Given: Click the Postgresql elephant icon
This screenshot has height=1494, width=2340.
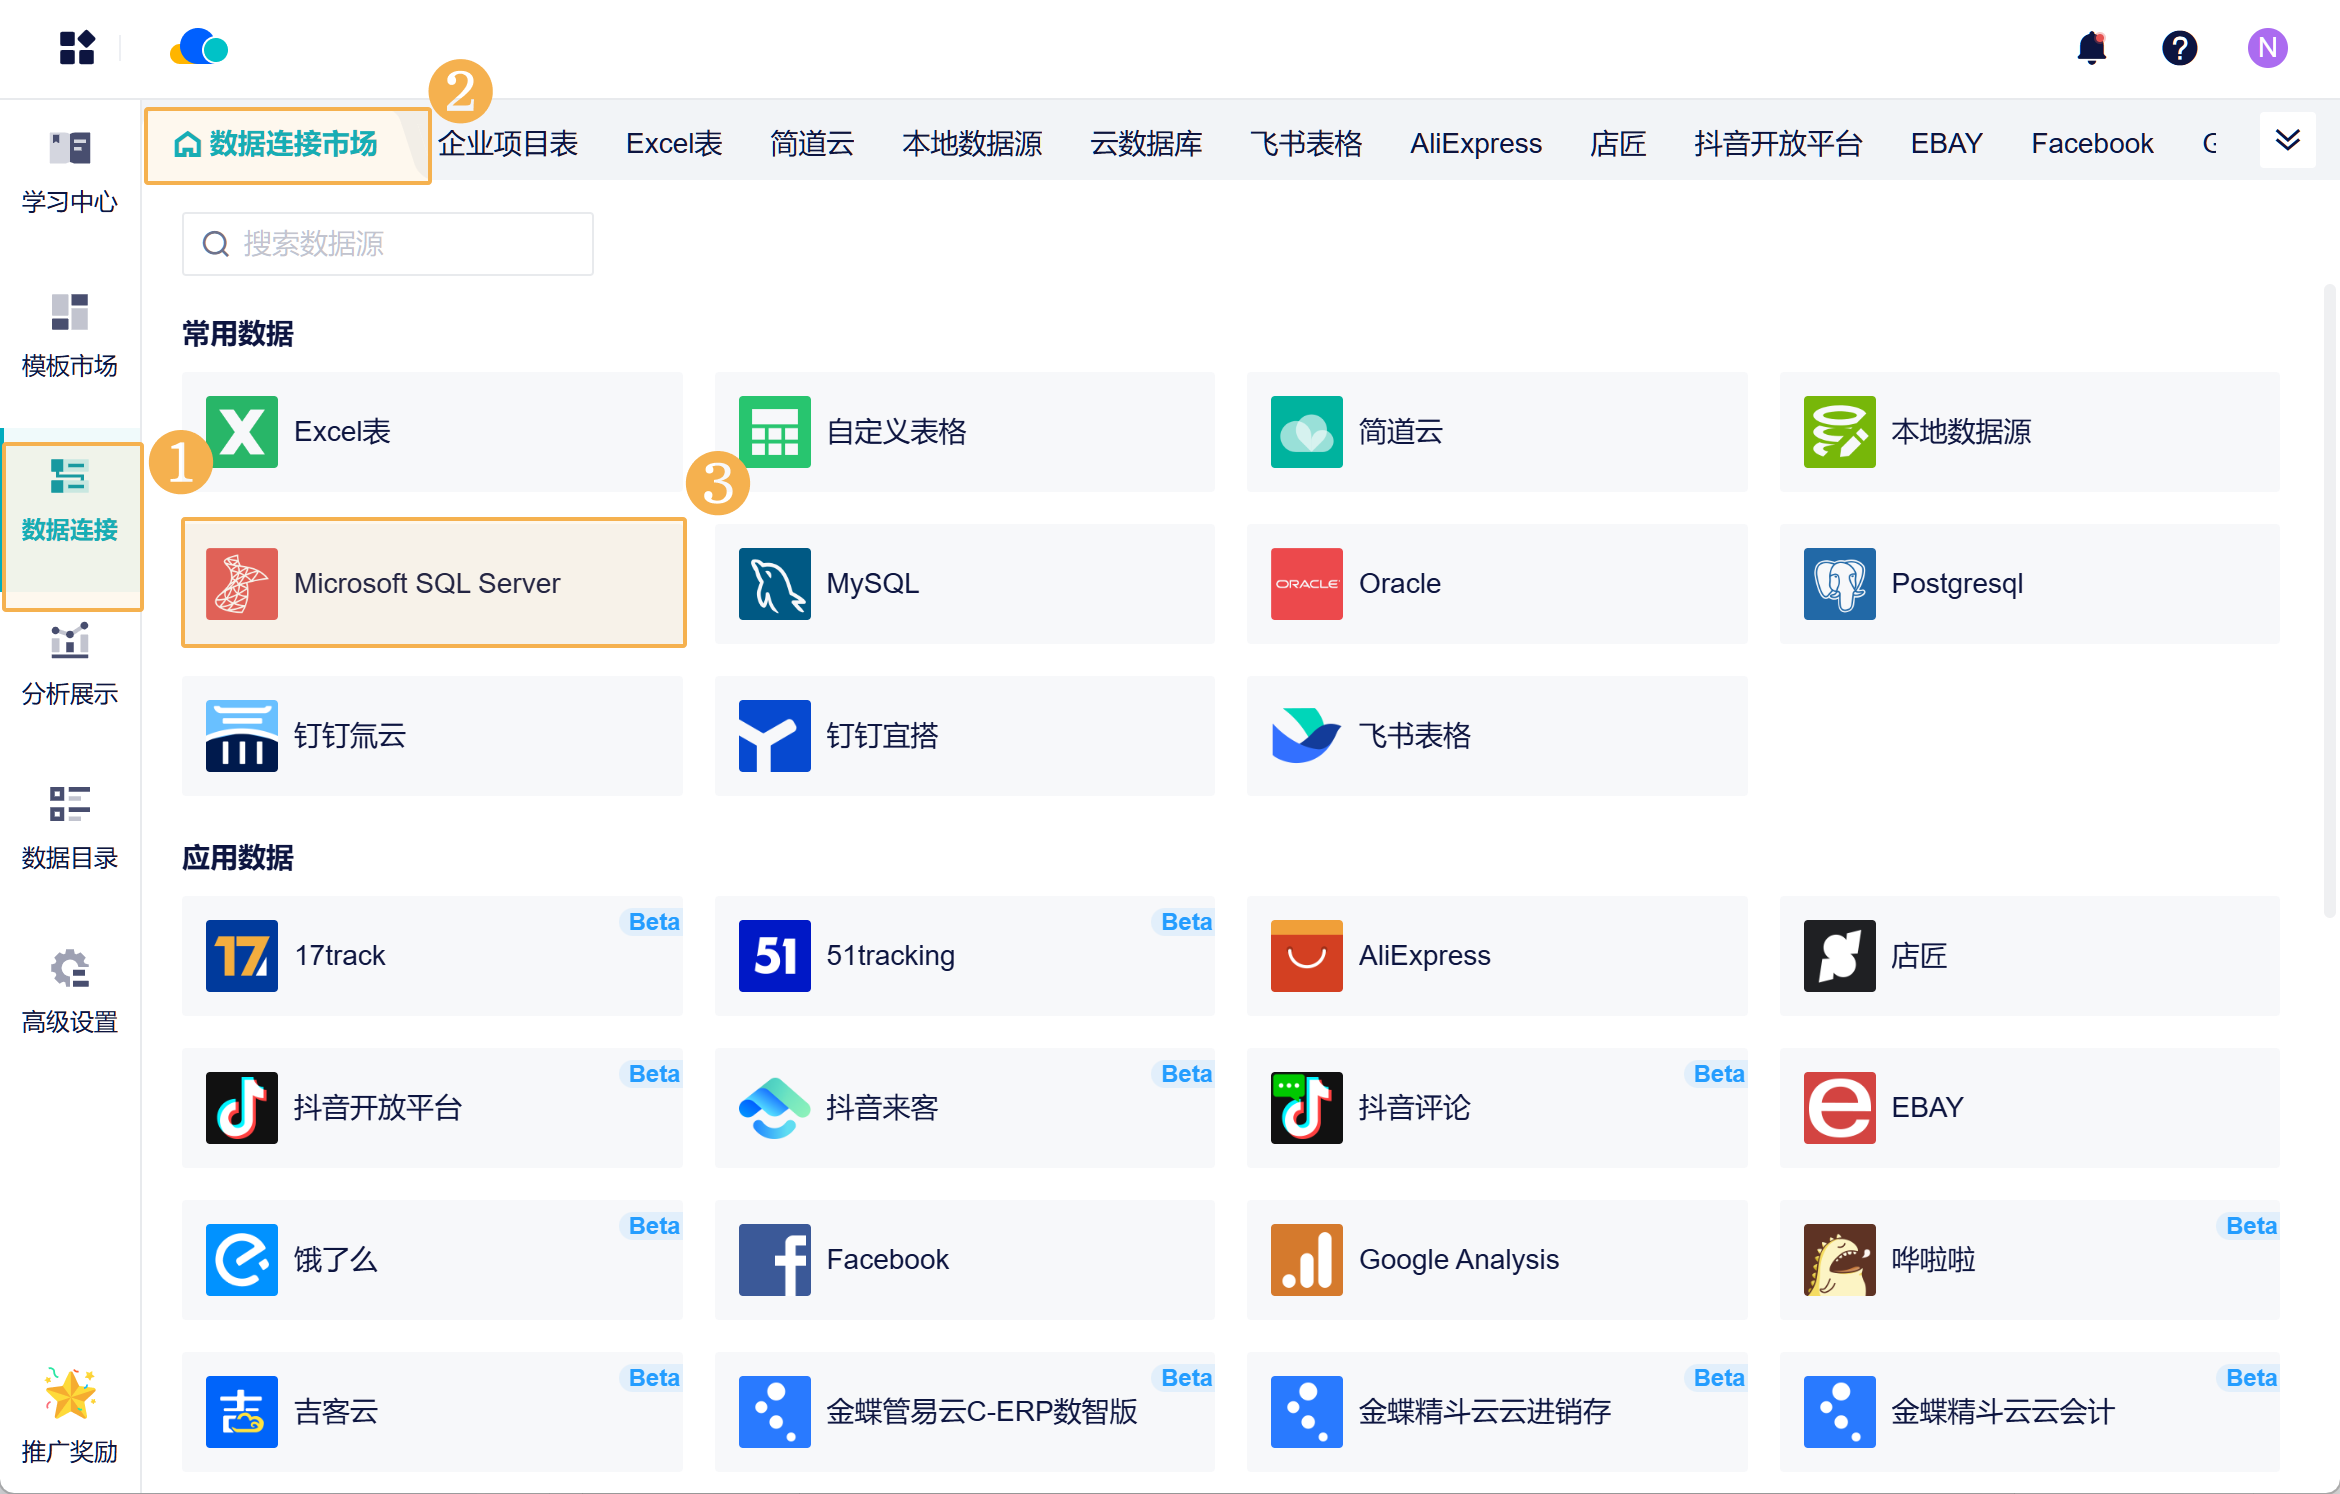Looking at the screenshot, I should coord(1839,583).
